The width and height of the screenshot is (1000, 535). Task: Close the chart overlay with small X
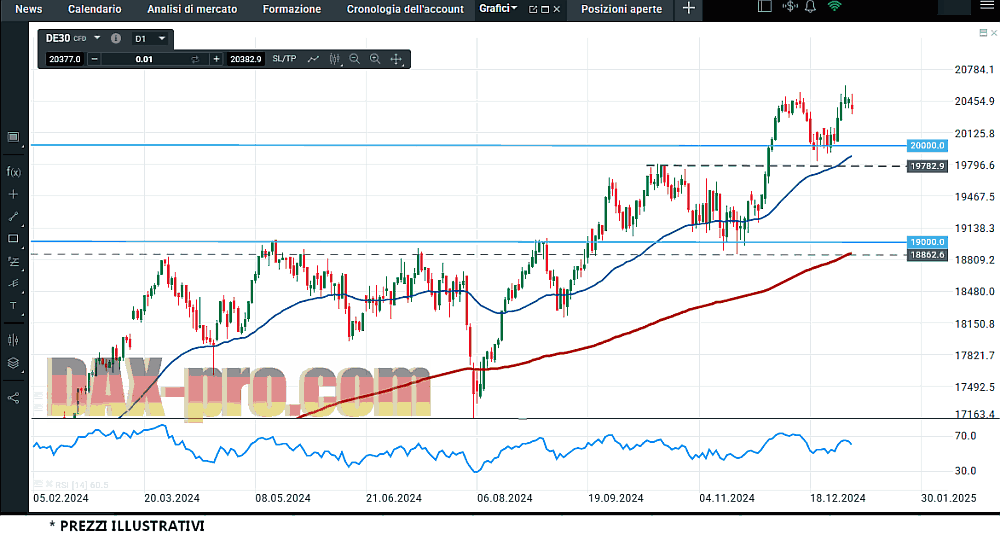tap(994, 33)
